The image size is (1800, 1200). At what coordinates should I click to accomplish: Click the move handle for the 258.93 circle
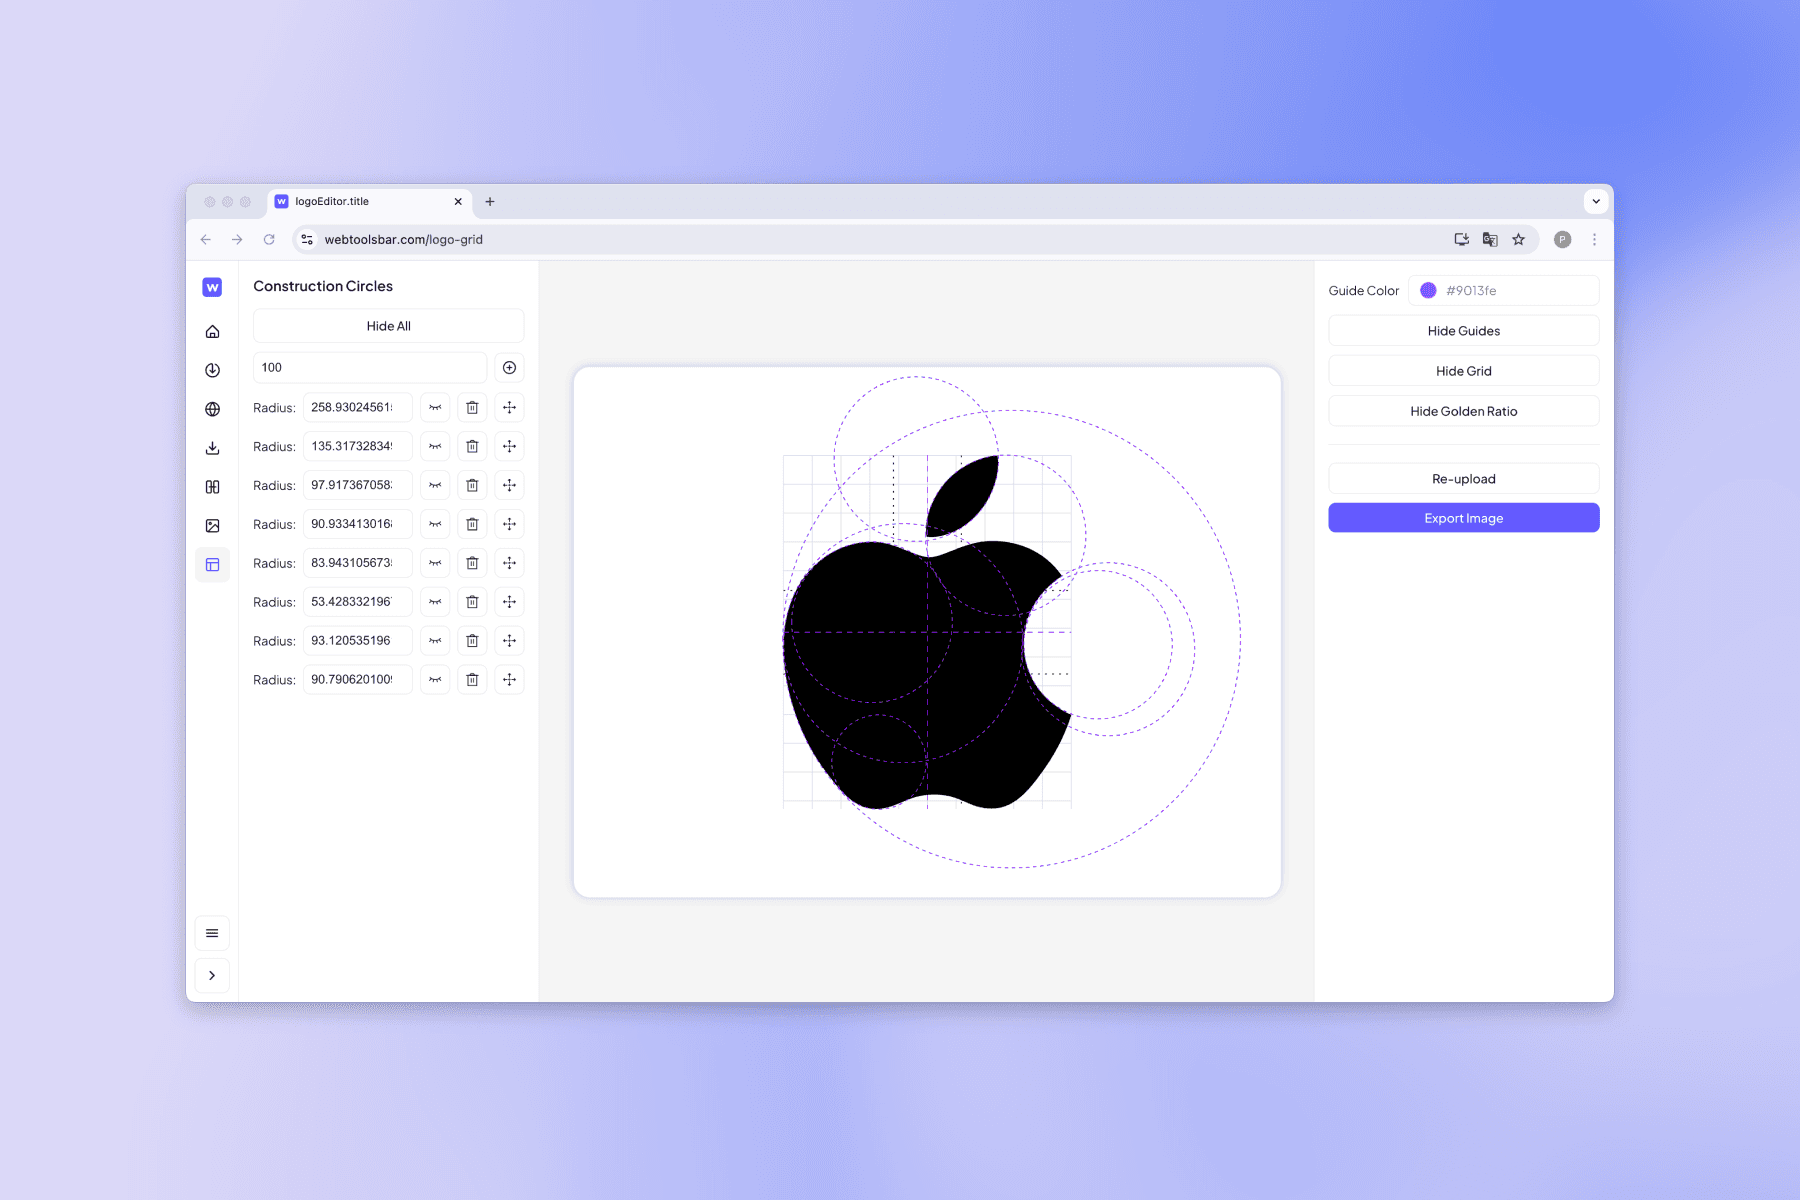(x=509, y=407)
